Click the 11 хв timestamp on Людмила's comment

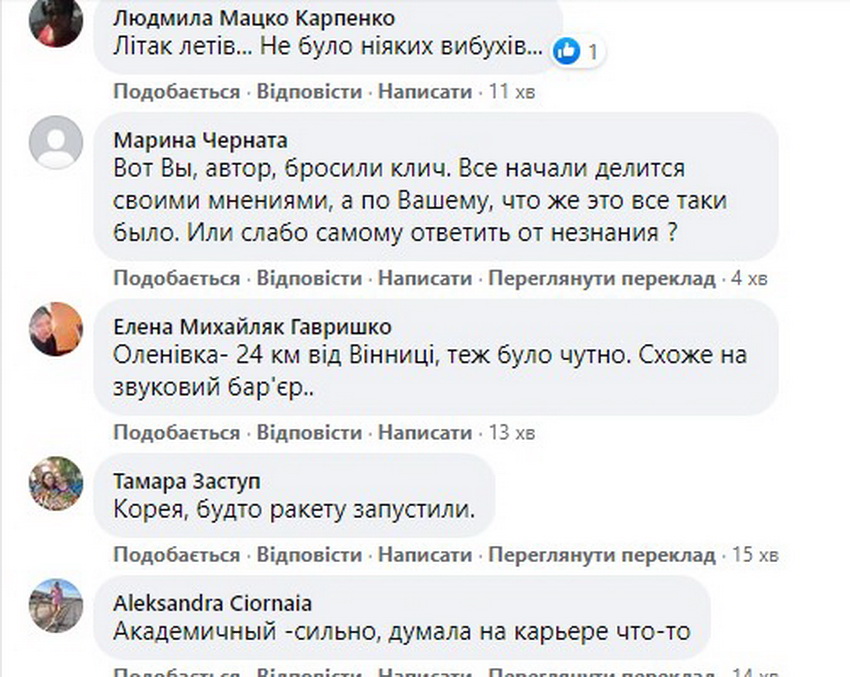[512, 92]
